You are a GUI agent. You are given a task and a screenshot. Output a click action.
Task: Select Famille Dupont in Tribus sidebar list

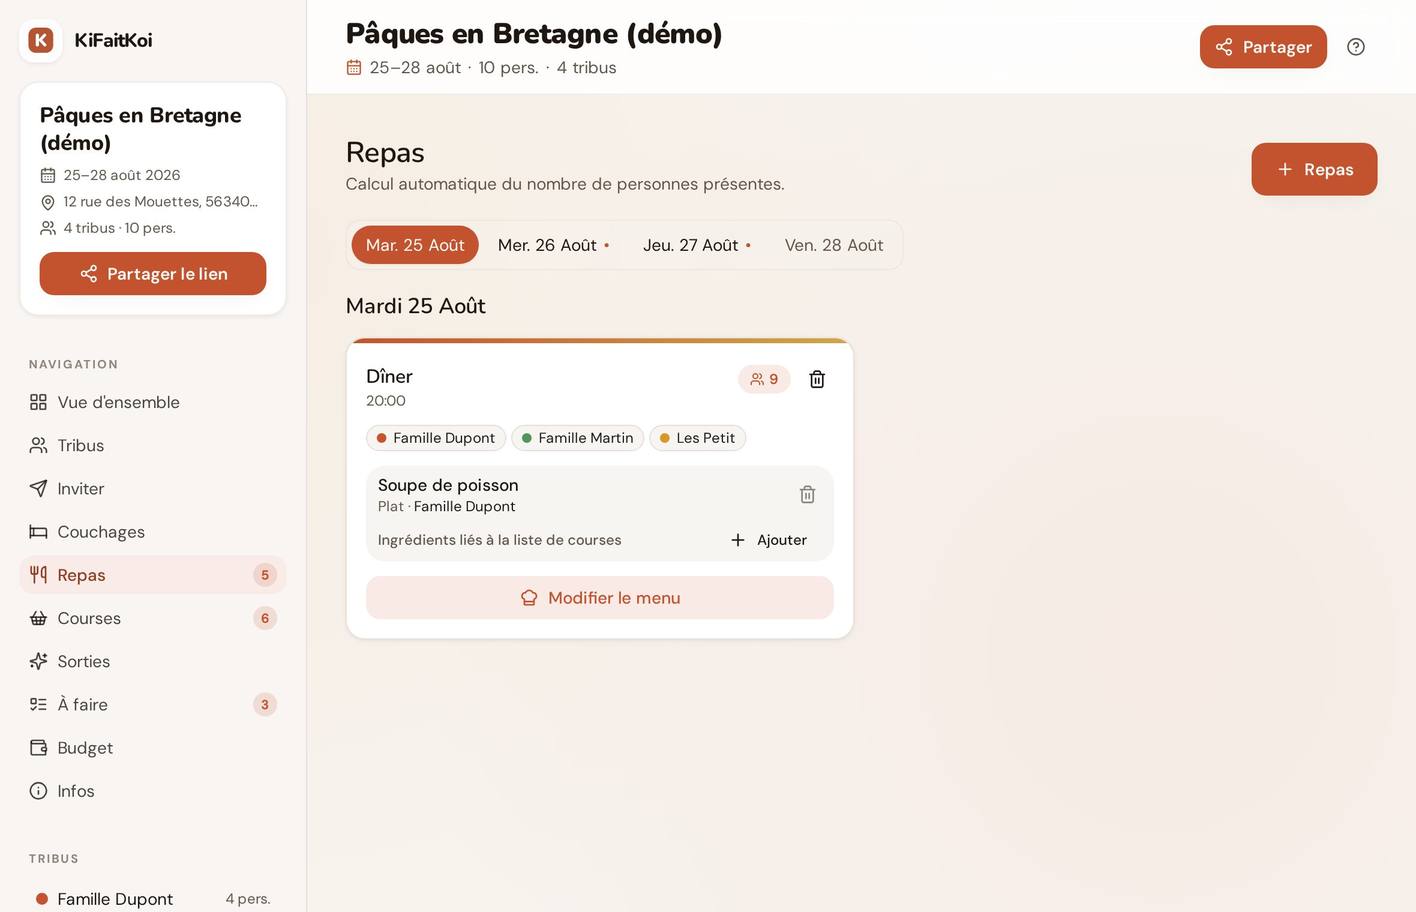pos(153,898)
